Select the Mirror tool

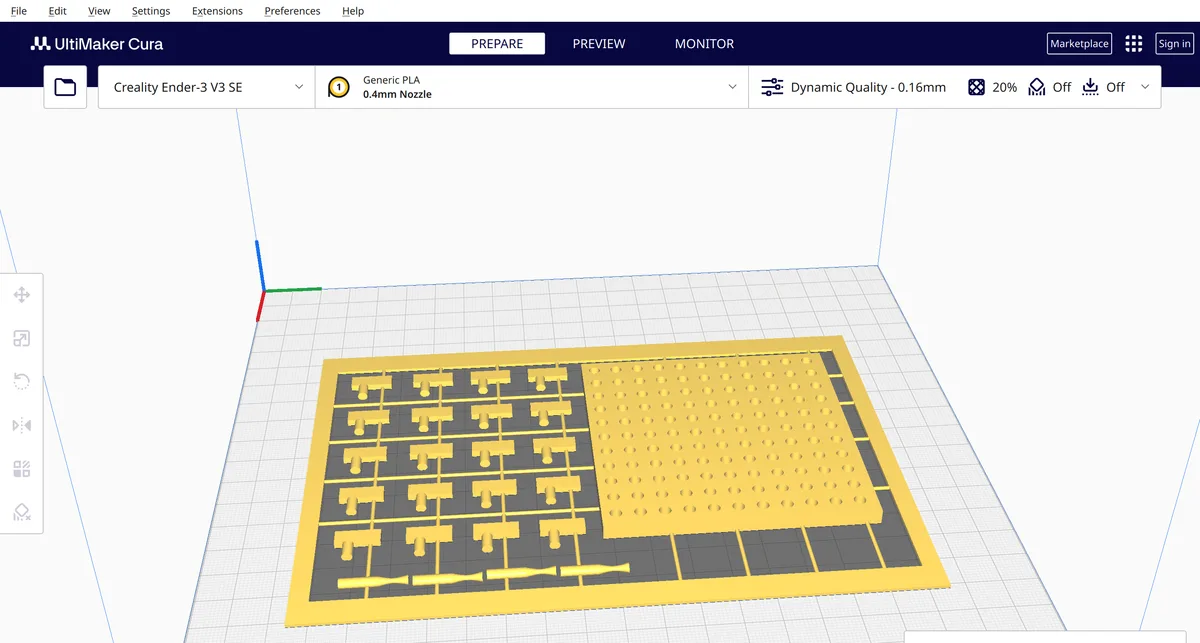21,425
